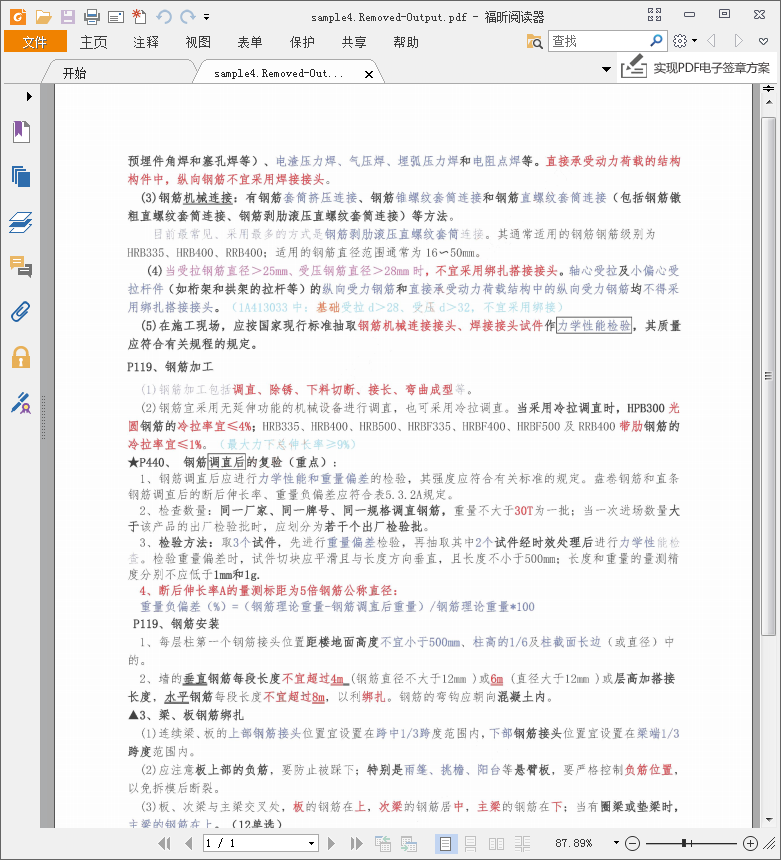This screenshot has width=781, height=860.
Task: Open the Digital Signatures panel
Action: pos(21,403)
